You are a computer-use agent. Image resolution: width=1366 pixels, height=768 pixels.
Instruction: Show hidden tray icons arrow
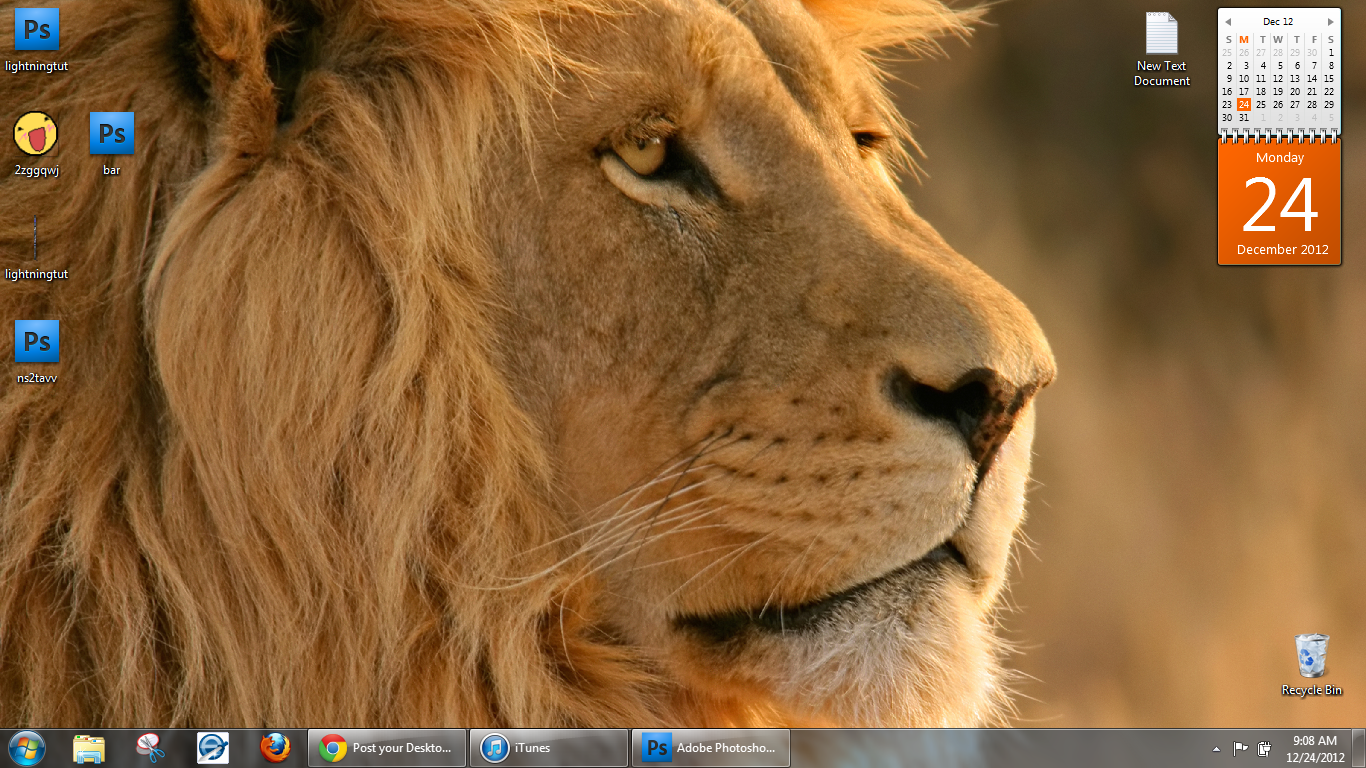(1217, 748)
